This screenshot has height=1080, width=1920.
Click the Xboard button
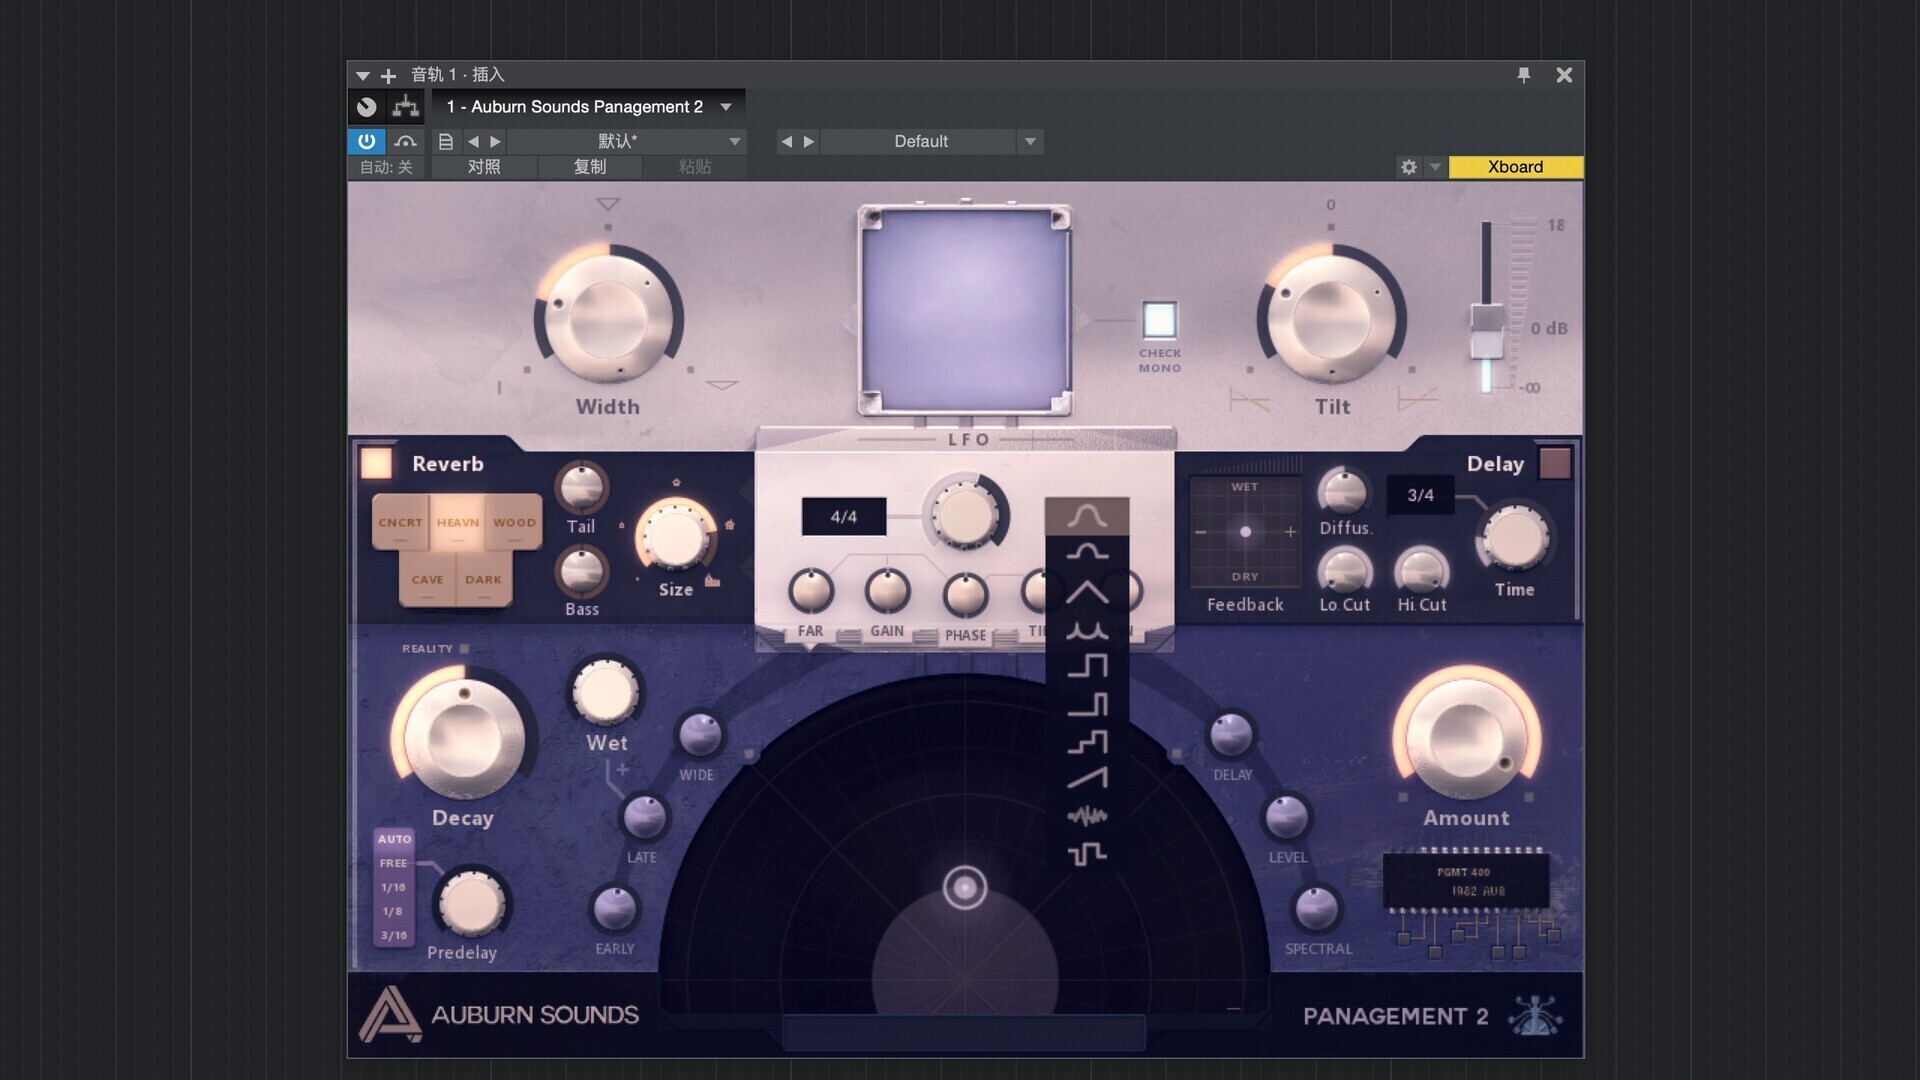[x=1515, y=167]
